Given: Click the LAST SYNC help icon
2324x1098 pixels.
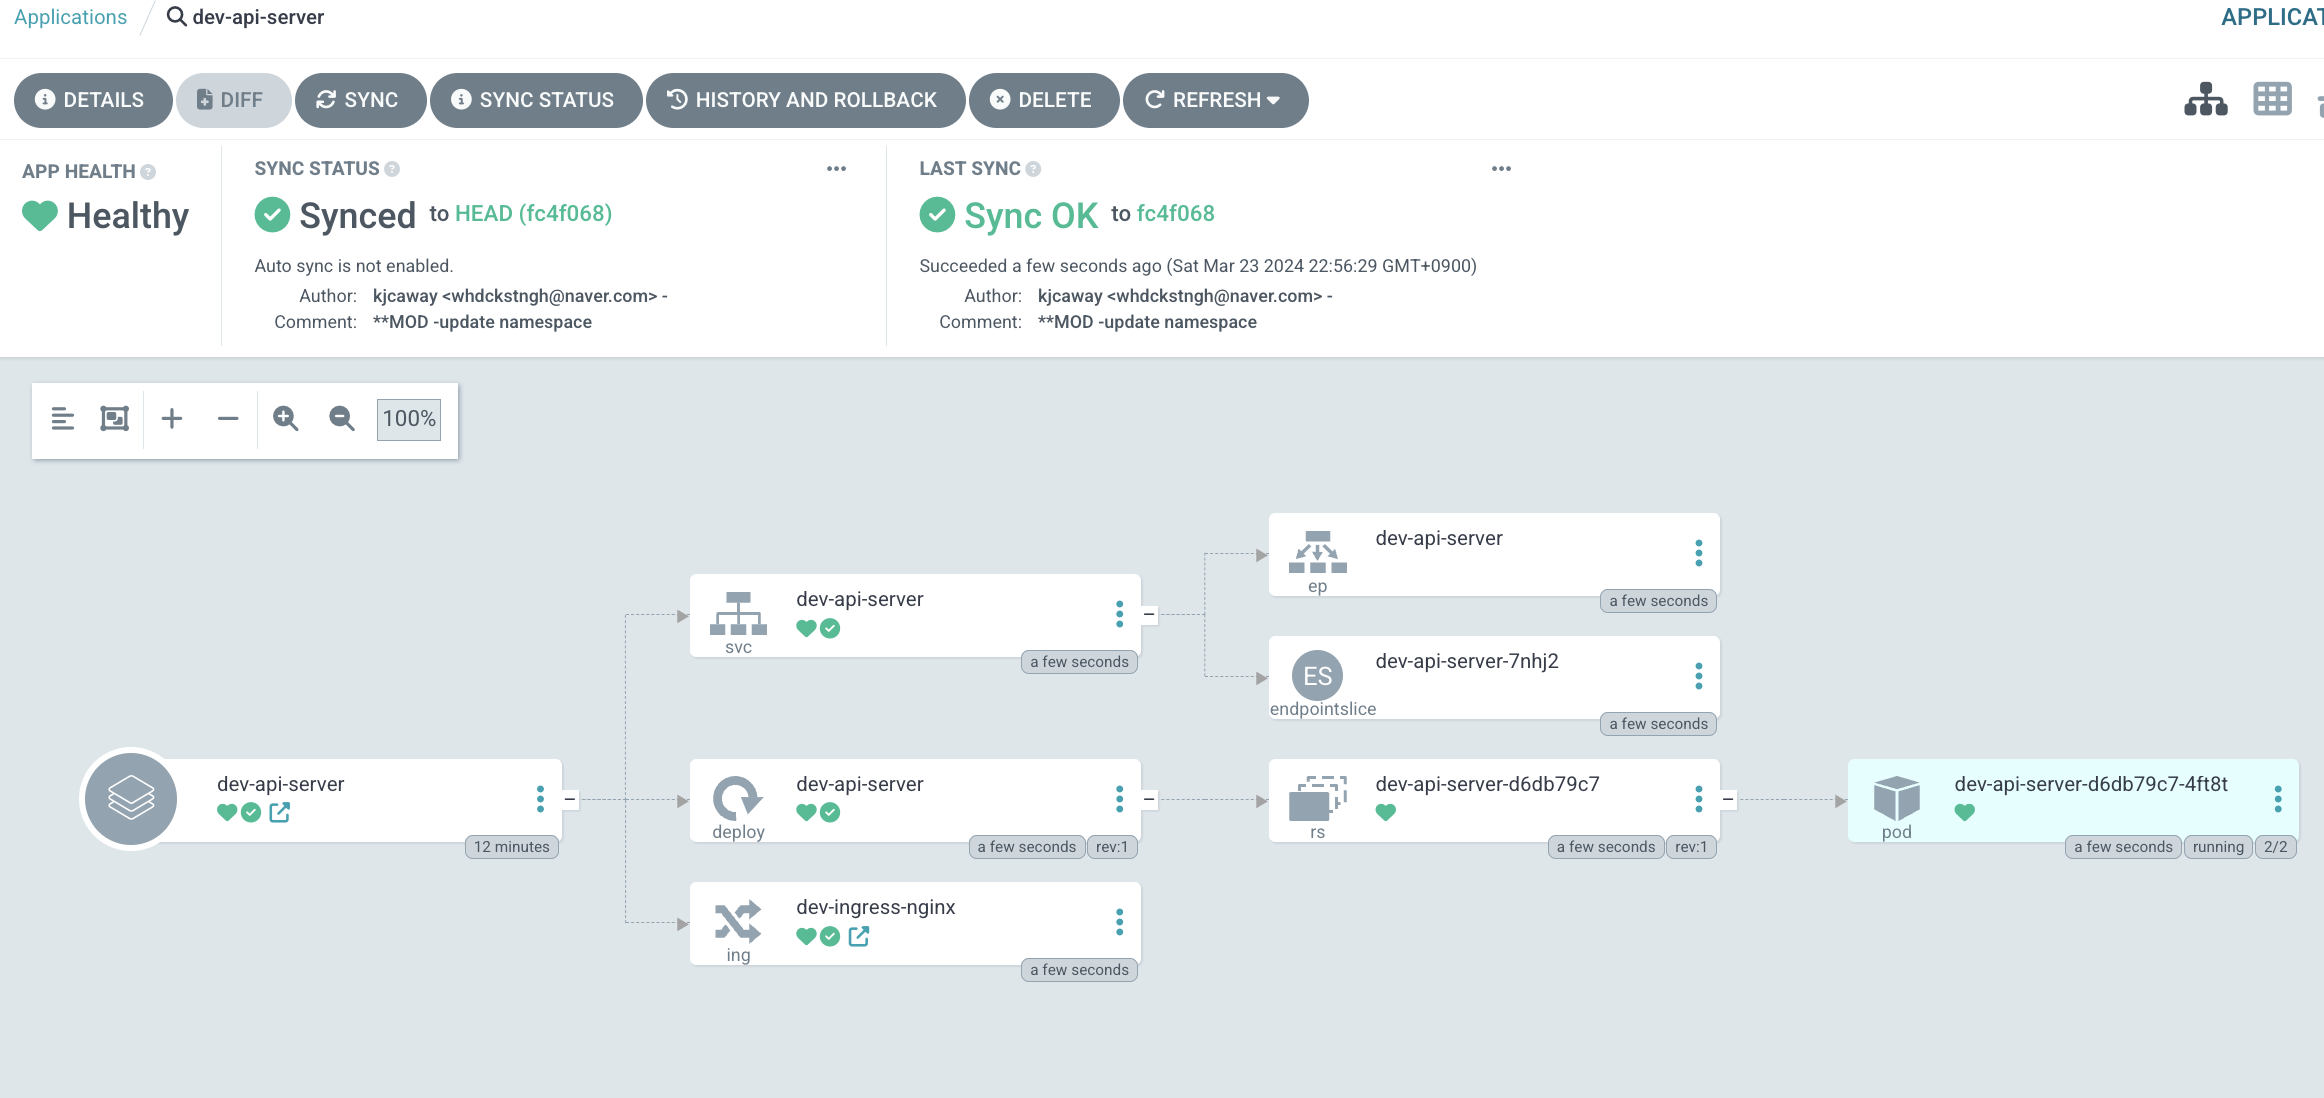Looking at the screenshot, I should 1033,169.
